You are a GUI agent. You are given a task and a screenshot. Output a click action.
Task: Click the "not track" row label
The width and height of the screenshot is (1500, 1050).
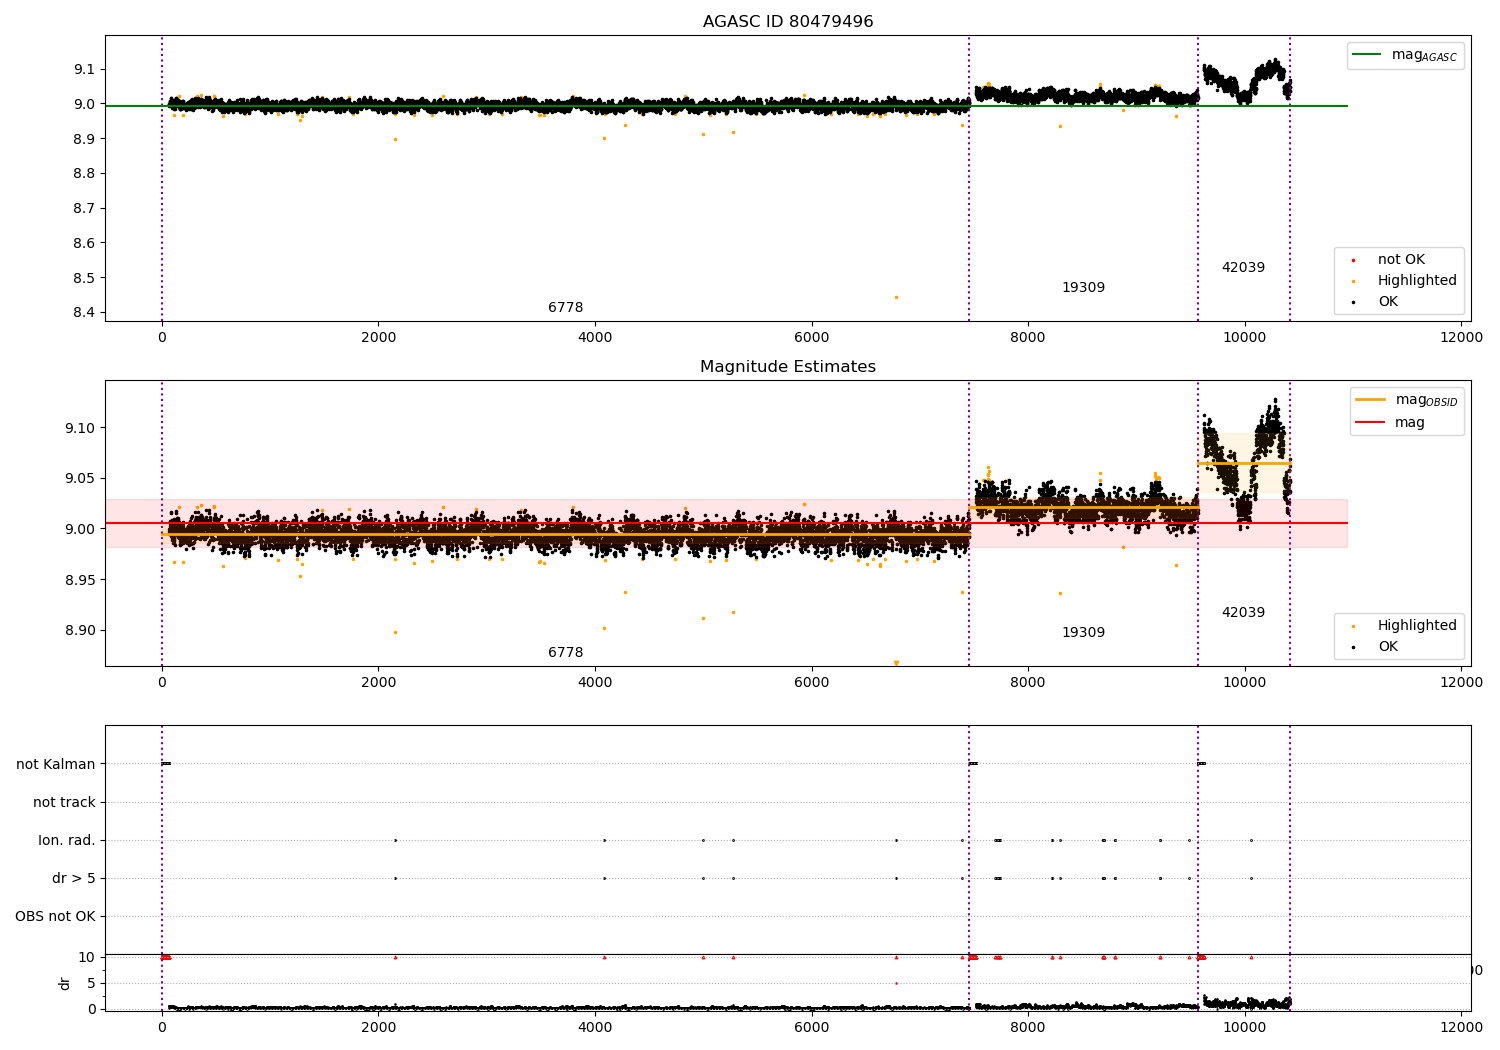pos(64,803)
